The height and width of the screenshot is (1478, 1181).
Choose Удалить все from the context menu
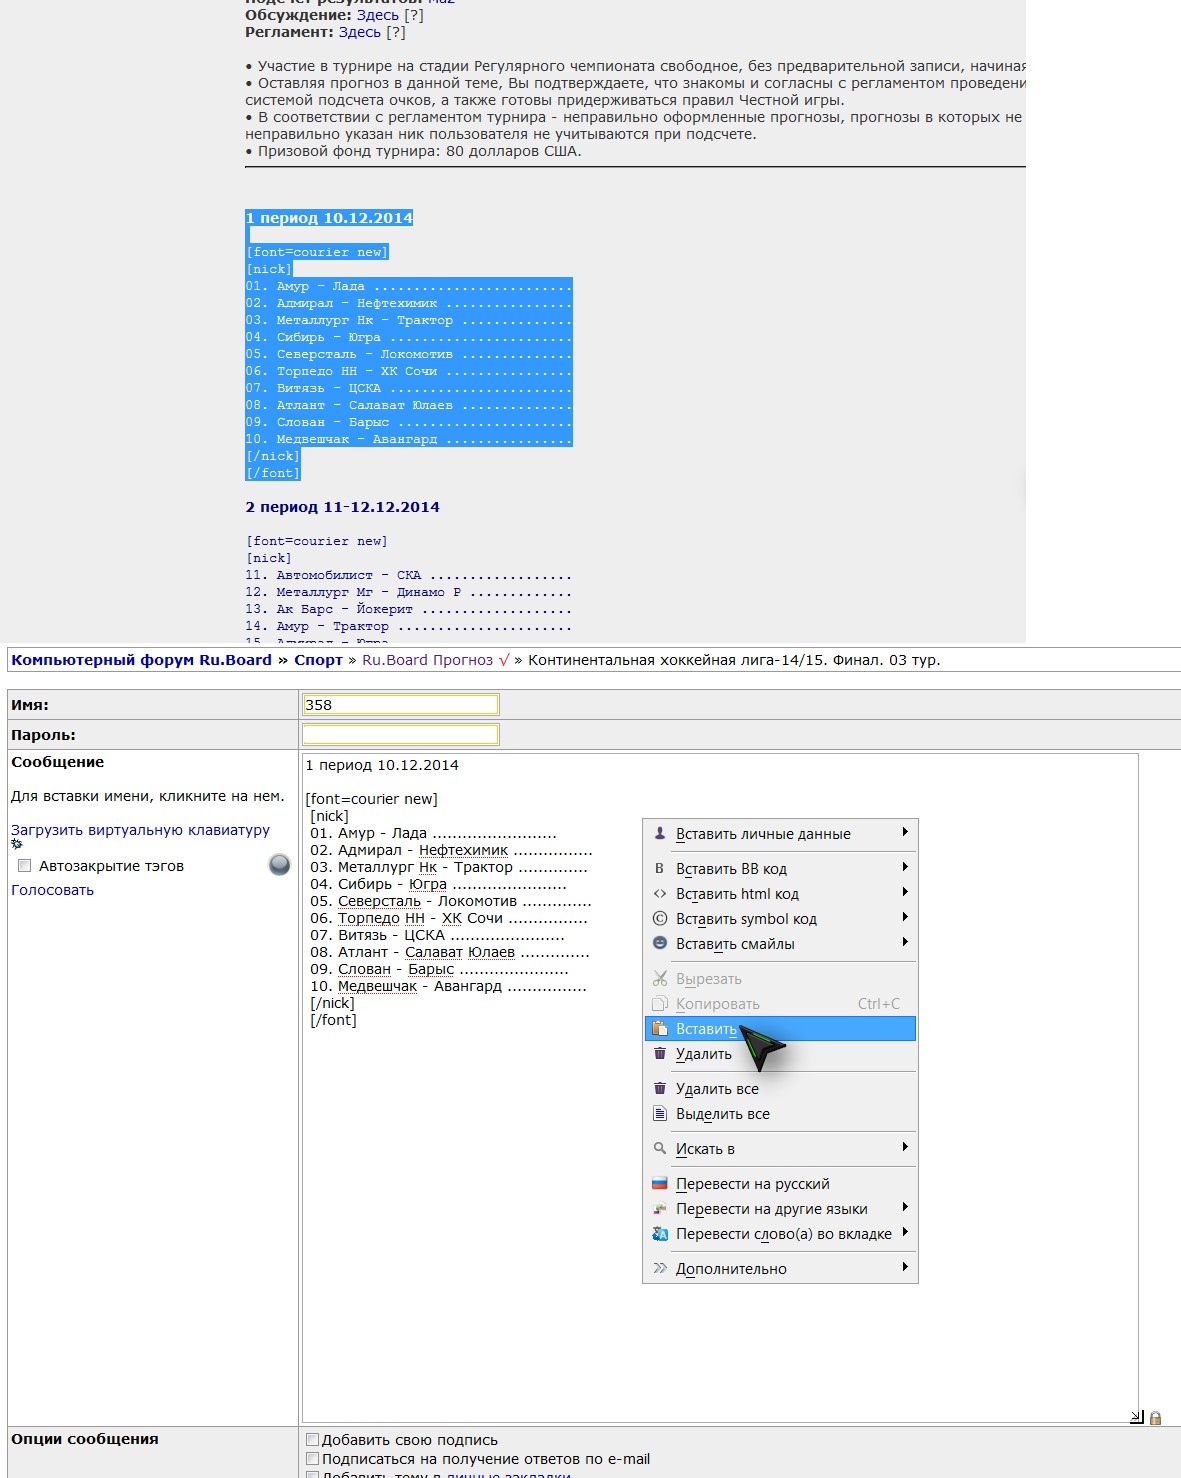click(780, 1089)
